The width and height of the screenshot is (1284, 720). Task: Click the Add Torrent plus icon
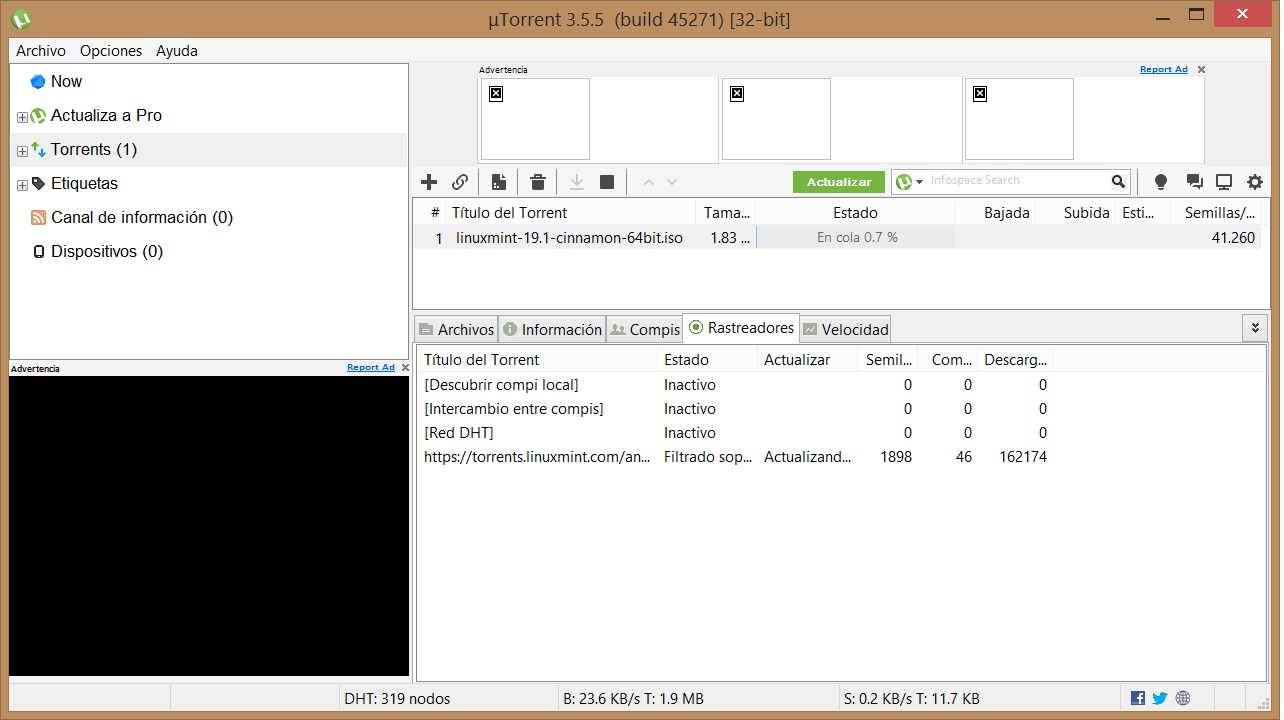429,182
